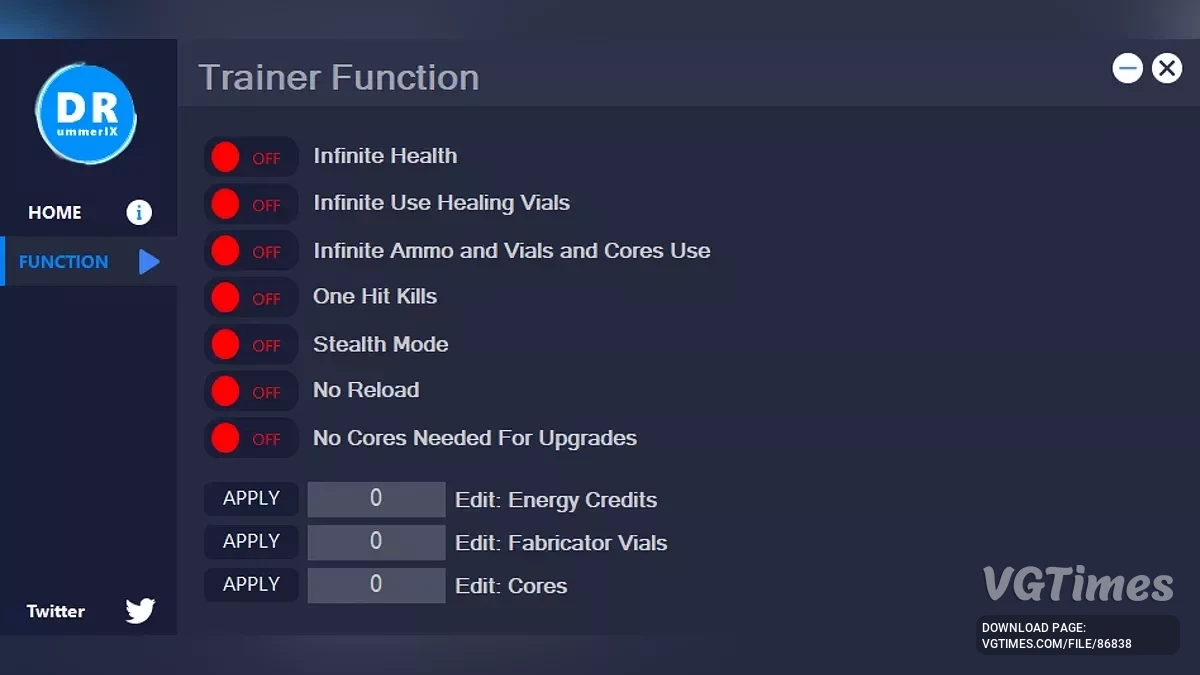This screenshot has height=675, width=1200.
Task: Apply the Fabricator Vials value
Action: (251, 541)
